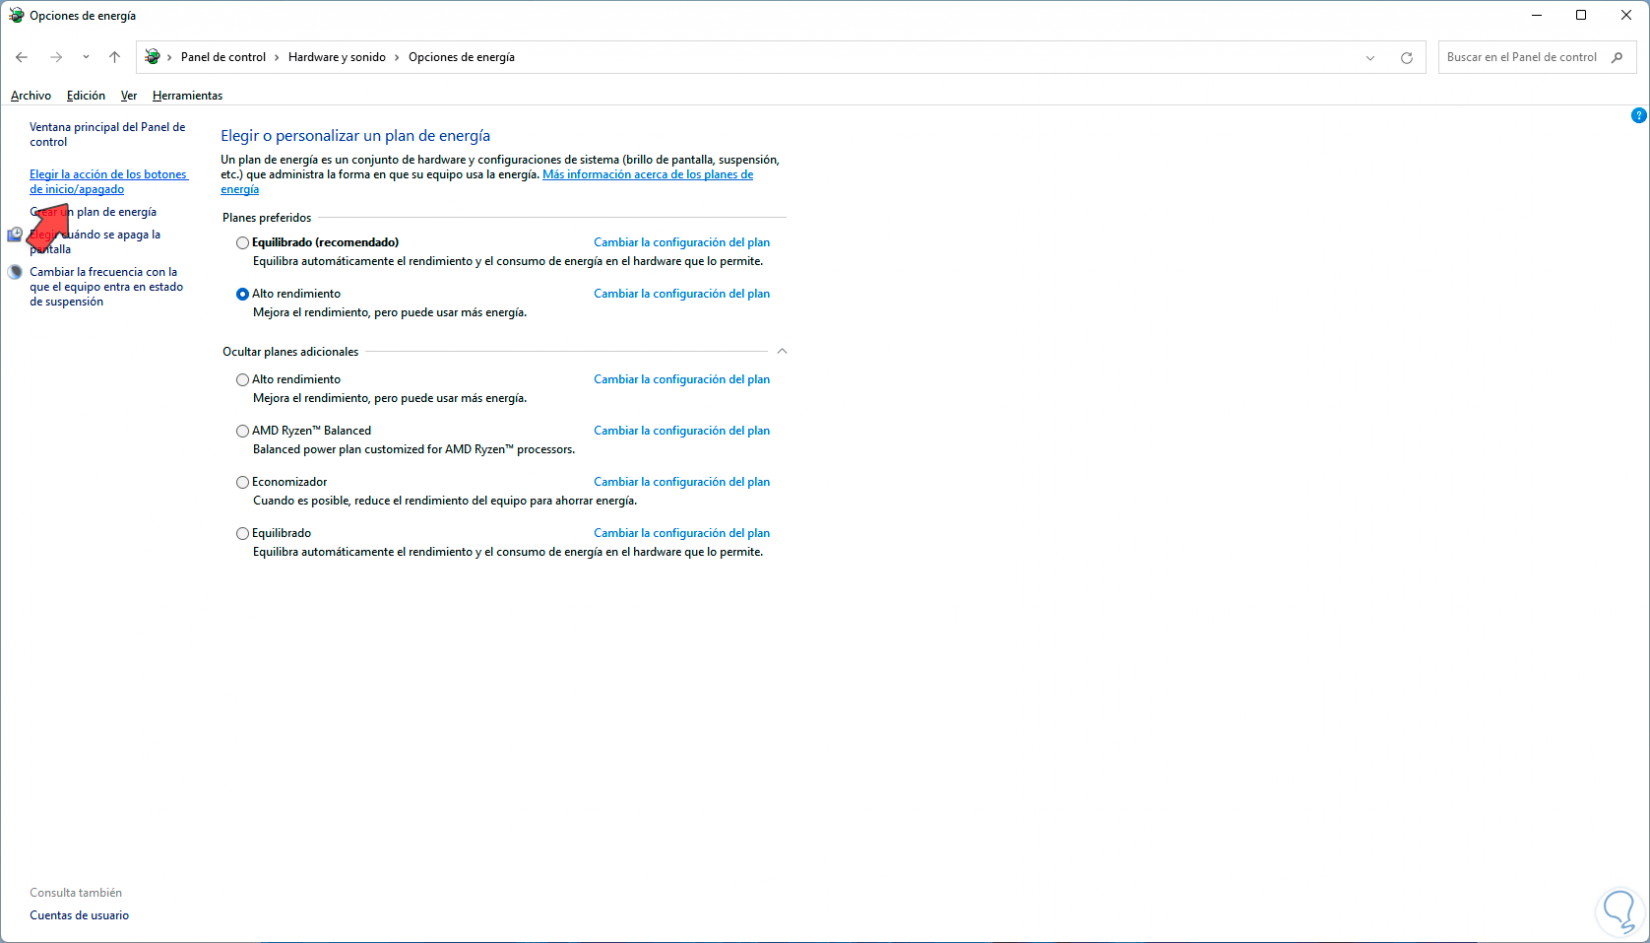Select the Economizador power plan
The width and height of the screenshot is (1650, 943).
pyautogui.click(x=242, y=482)
